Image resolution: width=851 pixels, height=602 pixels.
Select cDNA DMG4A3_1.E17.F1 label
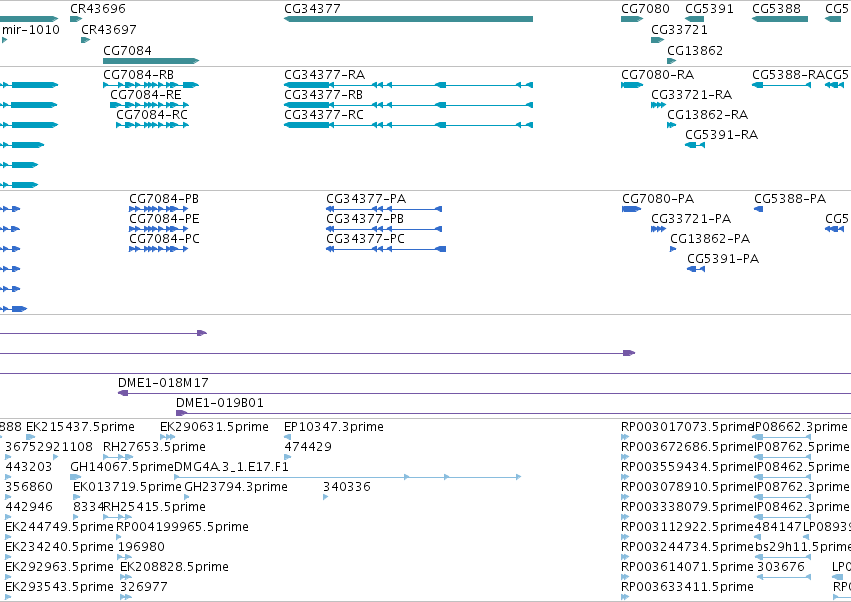click(231, 467)
